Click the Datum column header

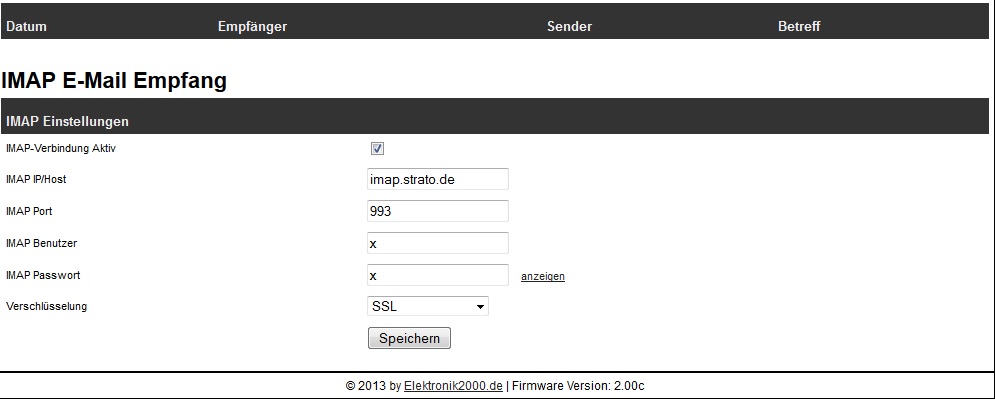[27, 26]
